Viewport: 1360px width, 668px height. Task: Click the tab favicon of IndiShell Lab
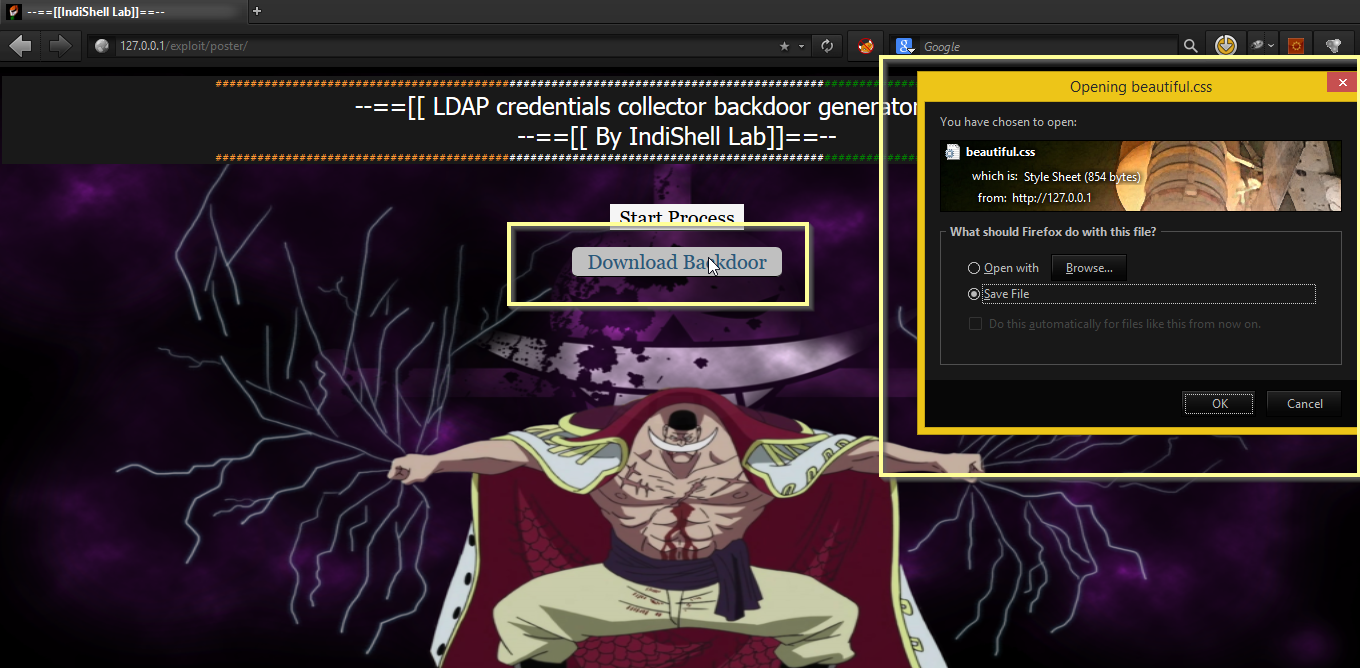[x=14, y=11]
